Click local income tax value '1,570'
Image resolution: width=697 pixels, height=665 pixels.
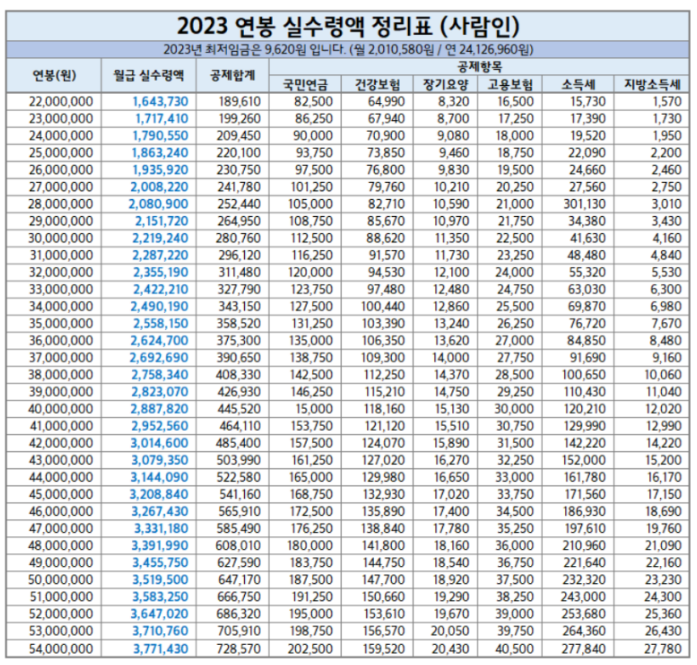click(x=667, y=102)
